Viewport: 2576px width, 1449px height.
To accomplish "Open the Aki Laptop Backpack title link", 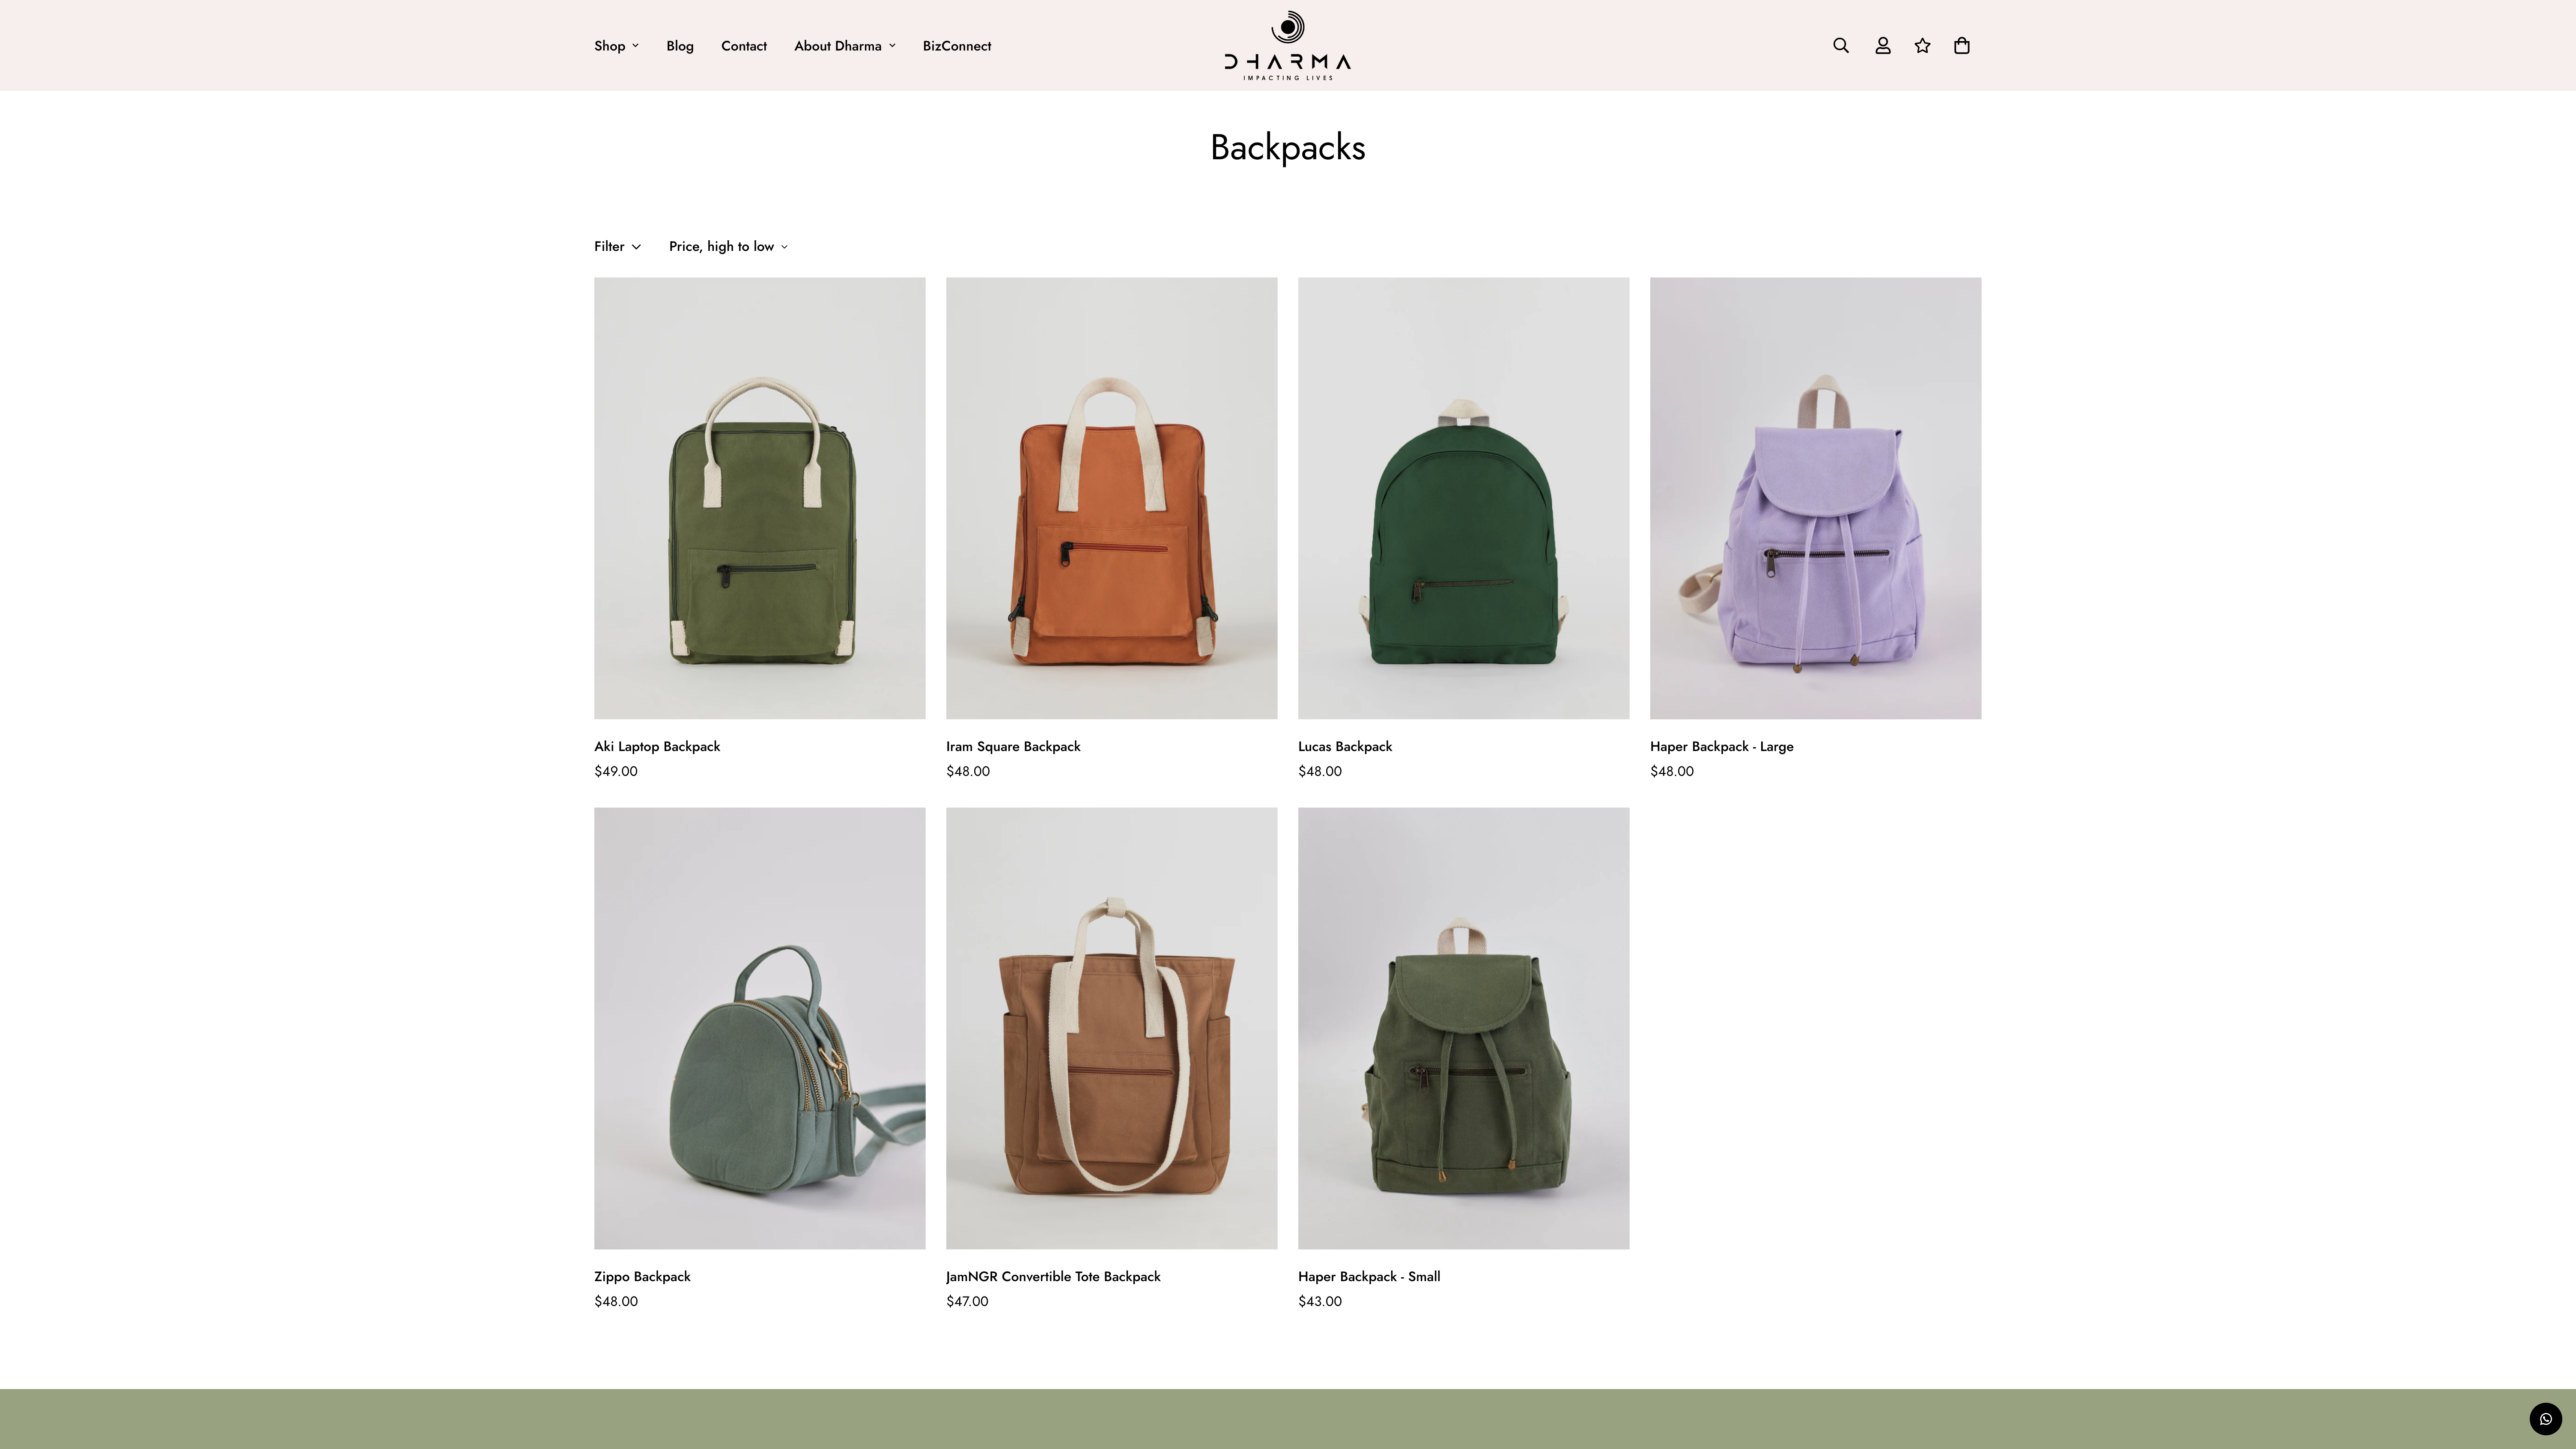I will (x=657, y=746).
